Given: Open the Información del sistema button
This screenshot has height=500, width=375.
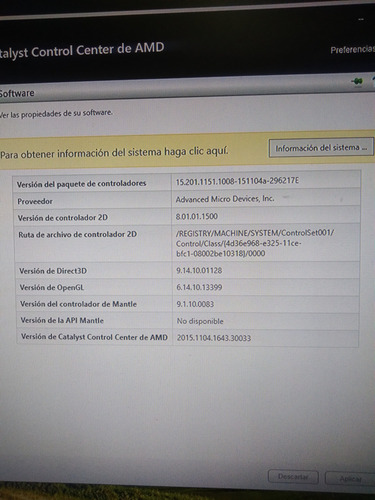Looking at the screenshot, I should [x=321, y=148].
